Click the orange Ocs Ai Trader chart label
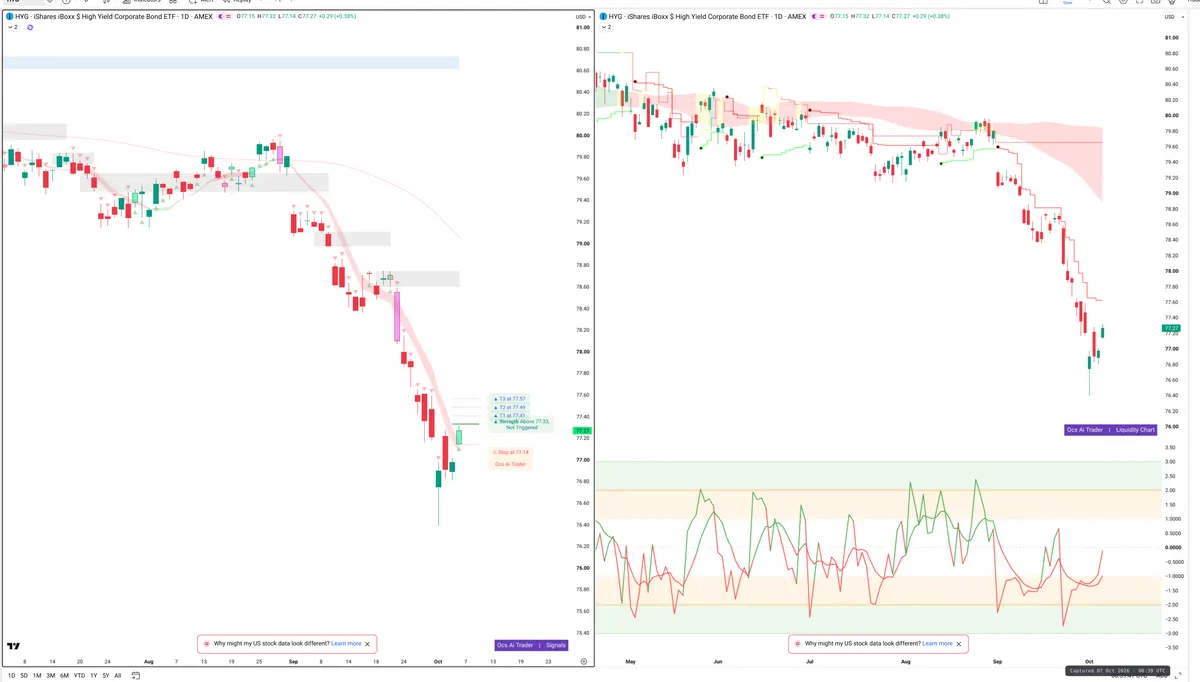 [510, 464]
